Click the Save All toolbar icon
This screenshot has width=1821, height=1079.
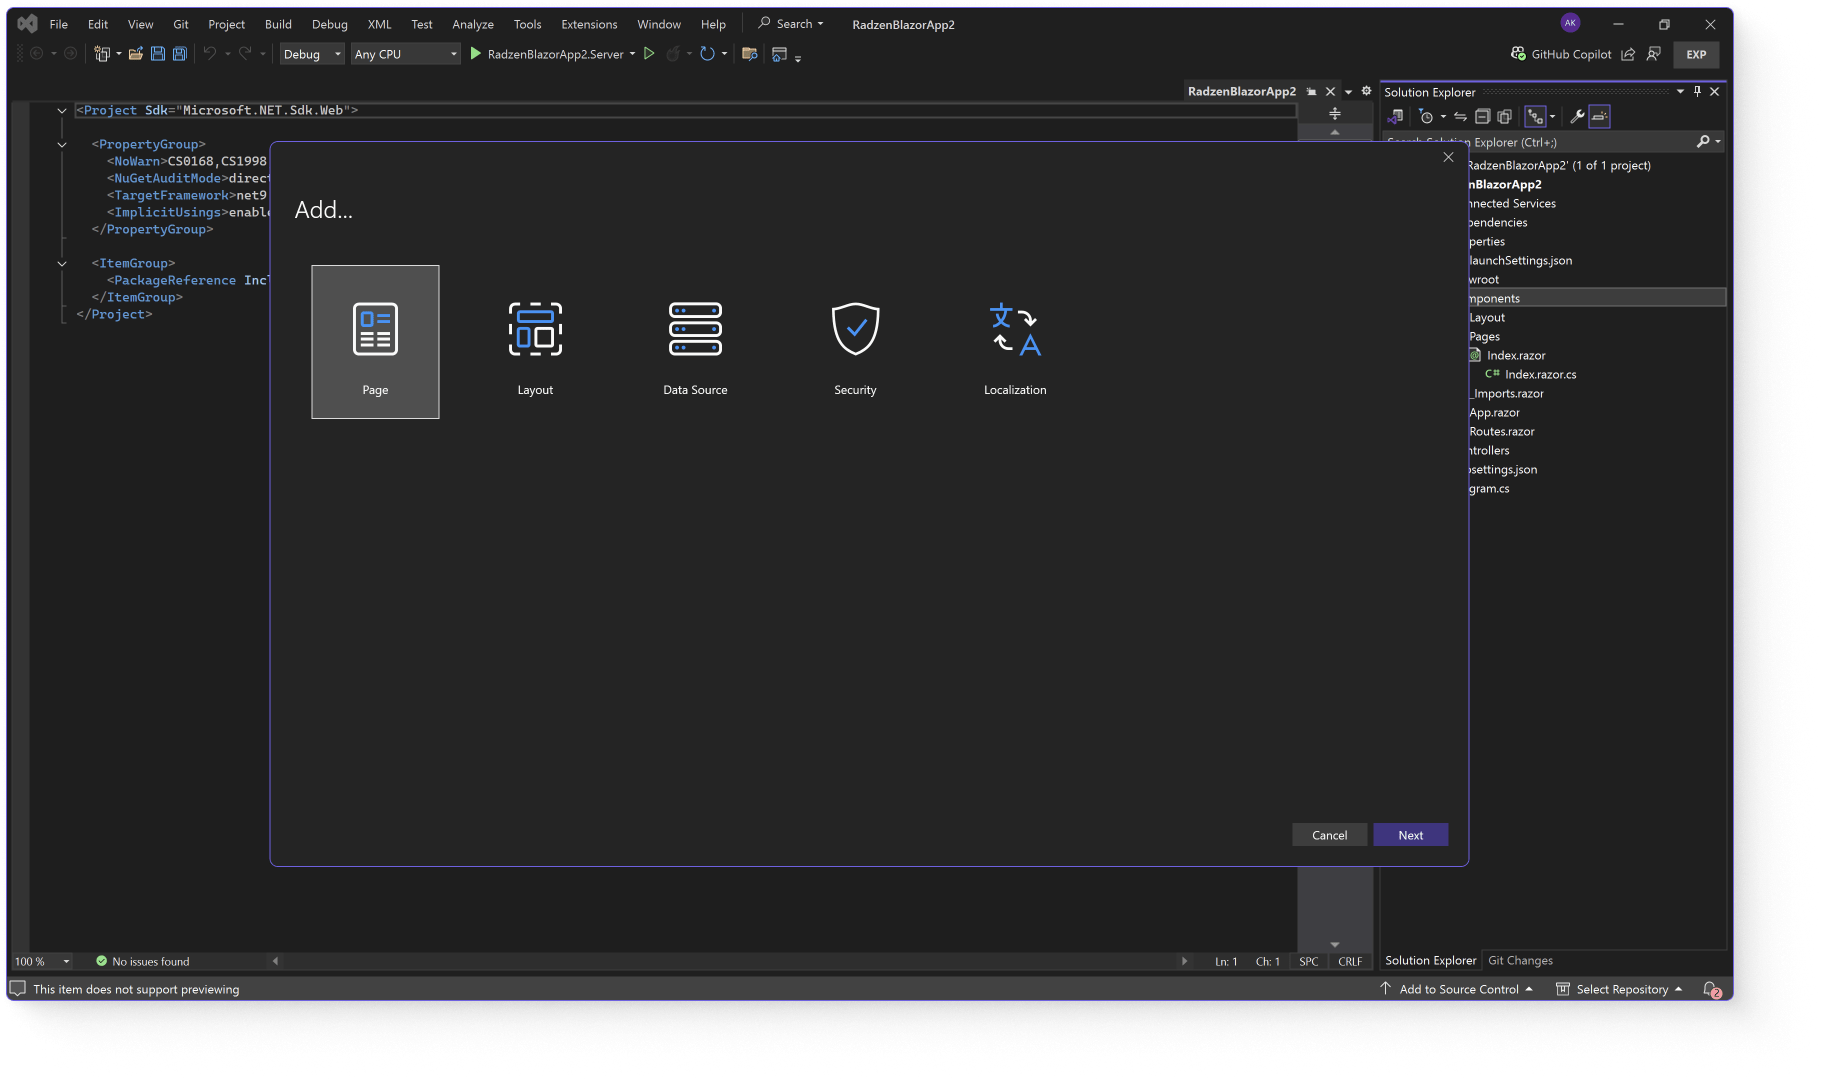pos(180,54)
